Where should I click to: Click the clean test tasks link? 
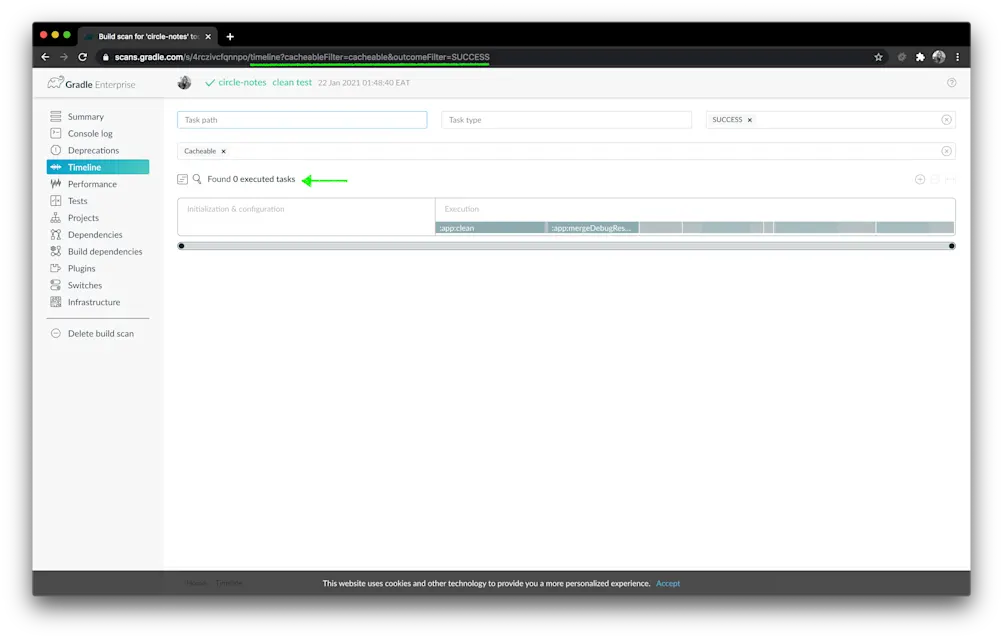[x=292, y=83]
